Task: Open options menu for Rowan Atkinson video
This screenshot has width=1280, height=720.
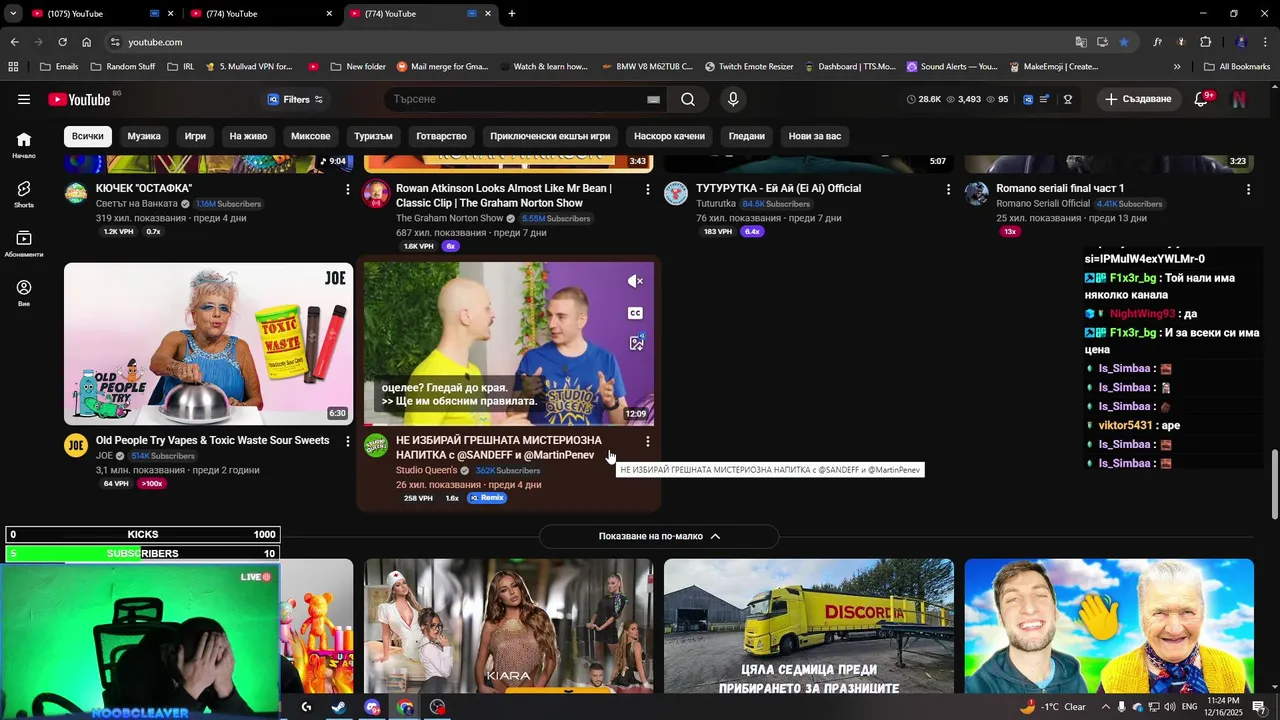Action: pos(648,189)
